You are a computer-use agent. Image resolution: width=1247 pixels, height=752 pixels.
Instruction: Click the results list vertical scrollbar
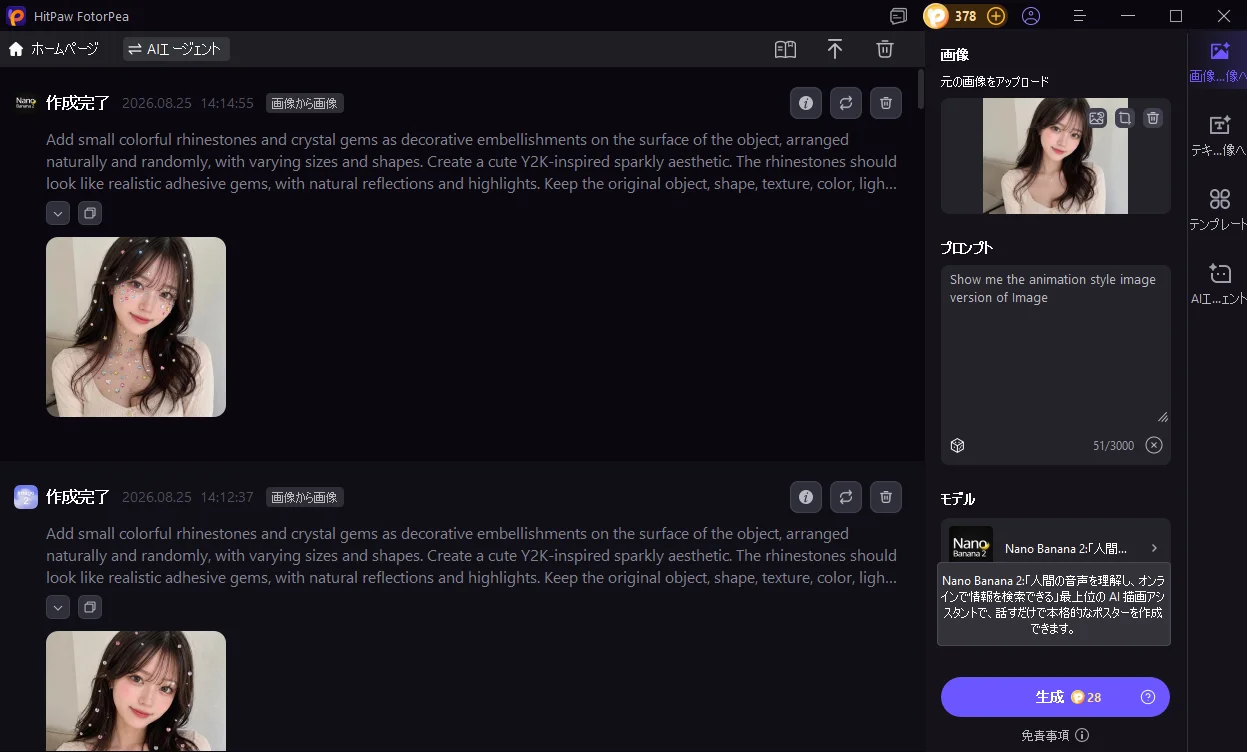pyautogui.click(x=920, y=91)
